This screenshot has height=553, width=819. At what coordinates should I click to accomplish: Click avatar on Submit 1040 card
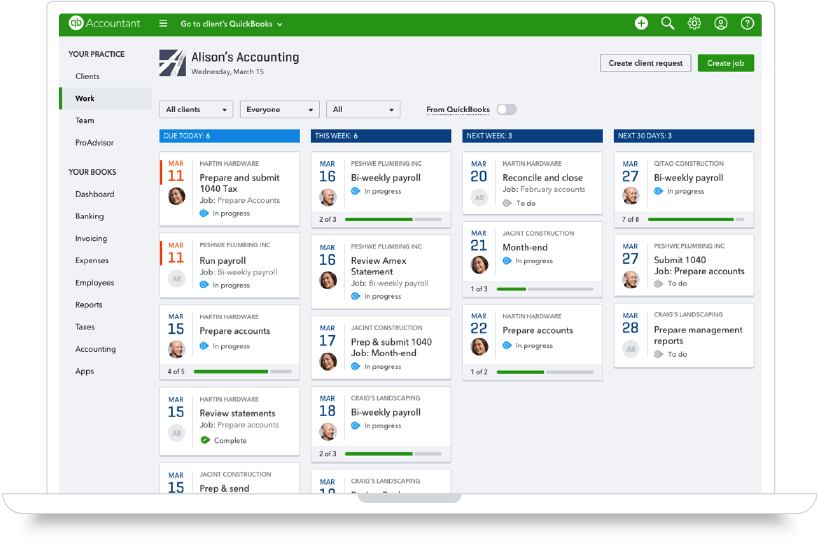(631, 279)
